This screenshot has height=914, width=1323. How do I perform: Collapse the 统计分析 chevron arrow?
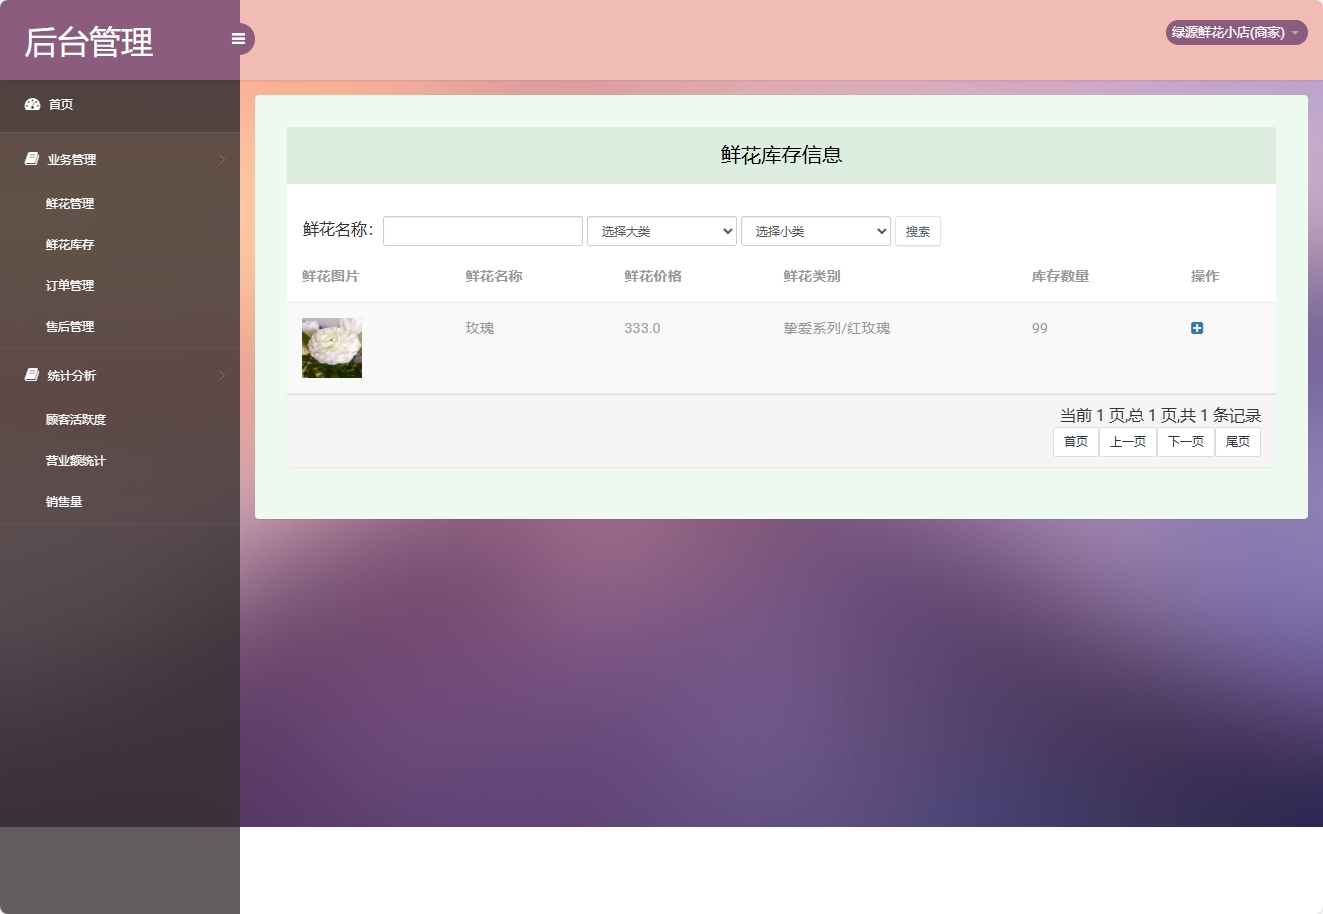pyautogui.click(x=222, y=375)
